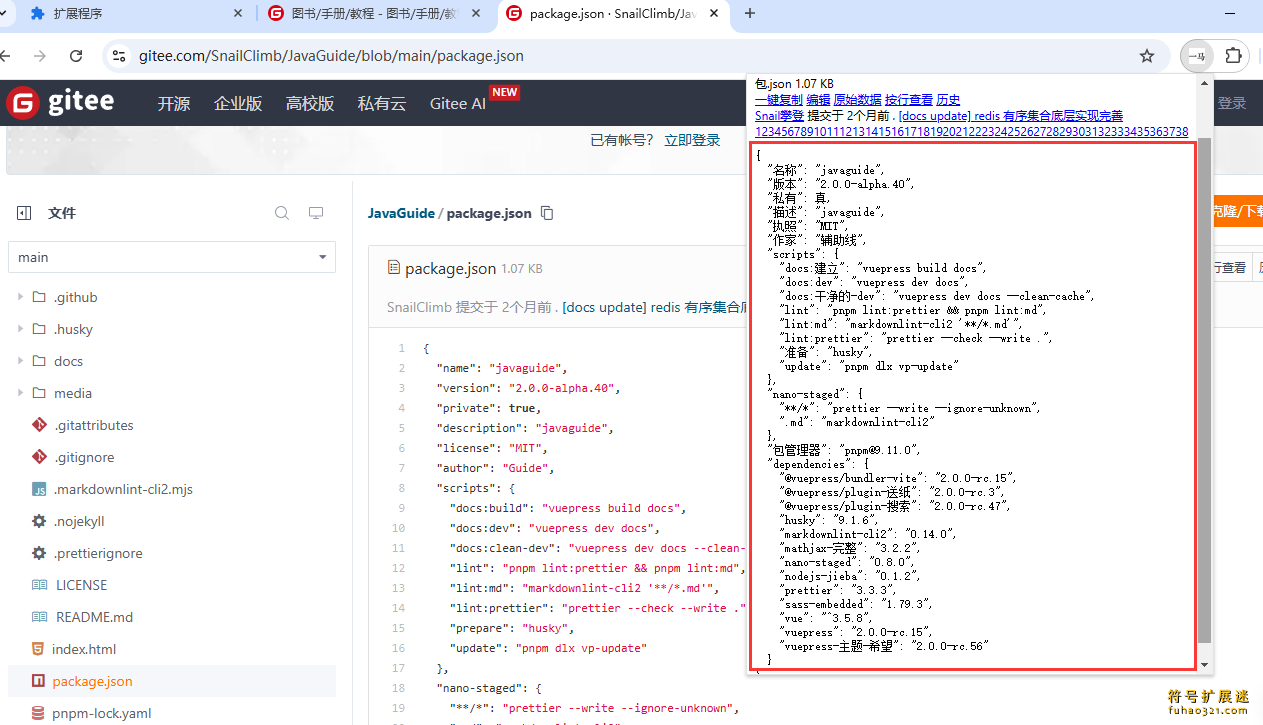Click Snail攀登 author link in popup
This screenshot has width=1263, height=725.
(779, 115)
